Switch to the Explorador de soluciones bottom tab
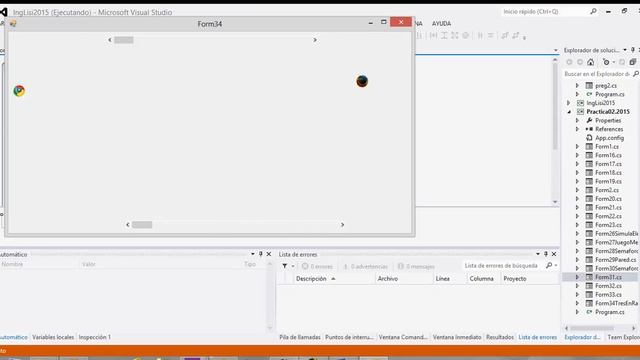The height and width of the screenshot is (360, 640). (582, 337)
